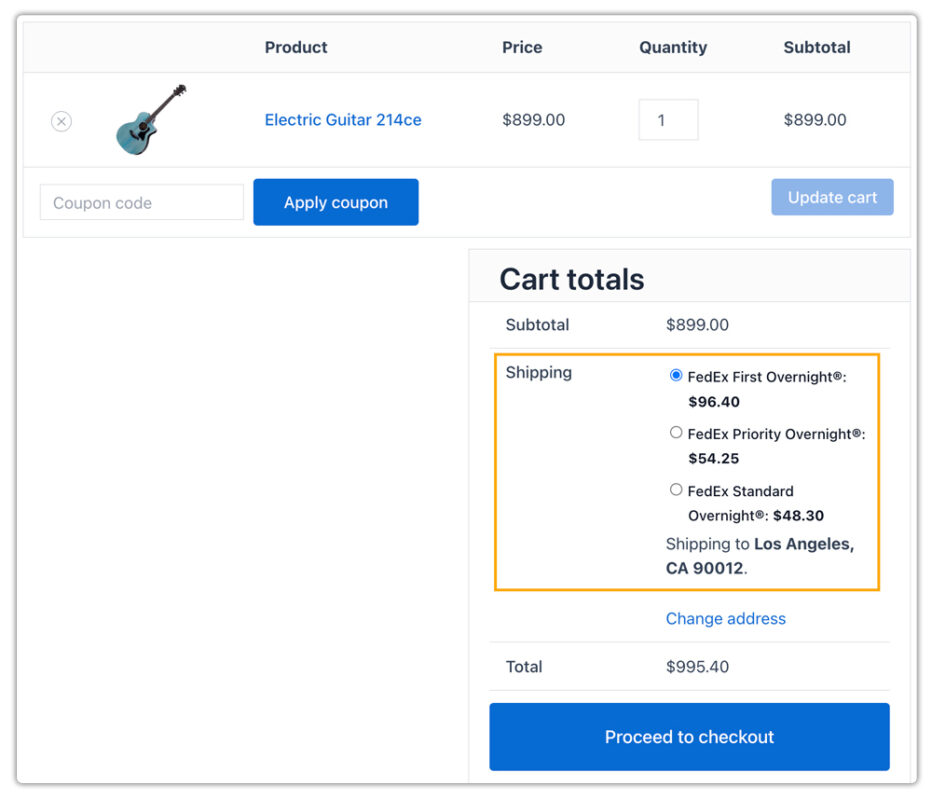Click the quantity input box
The width and height of the screenshot is (932, 800).
(x=668, y=120)
